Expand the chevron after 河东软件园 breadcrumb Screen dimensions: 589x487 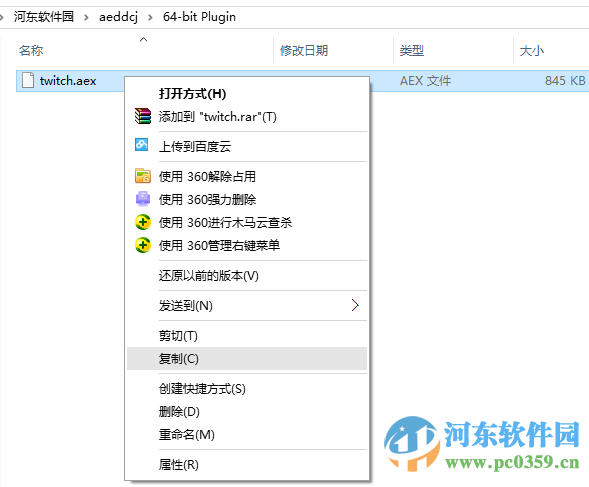click(x=86, y=17)
